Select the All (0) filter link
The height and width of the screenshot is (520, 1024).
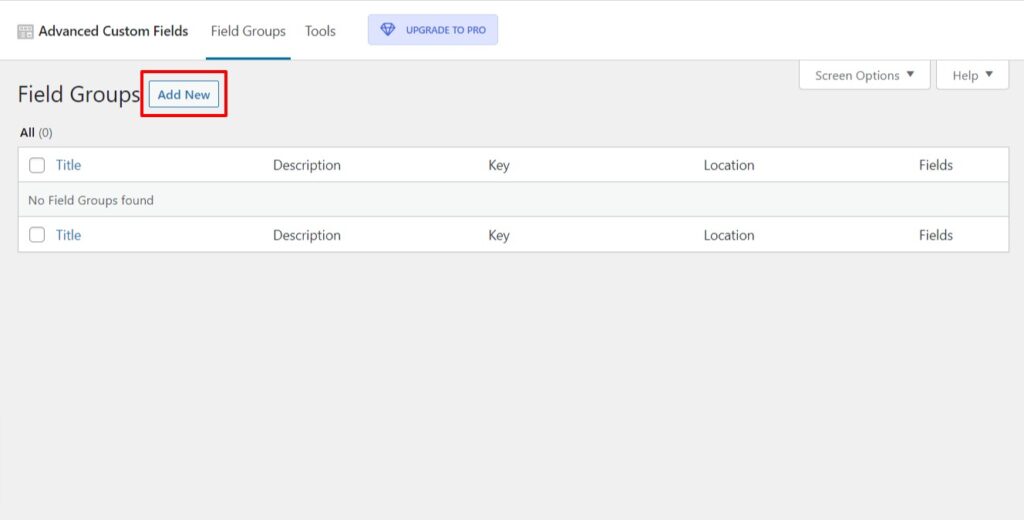point(36,132)
